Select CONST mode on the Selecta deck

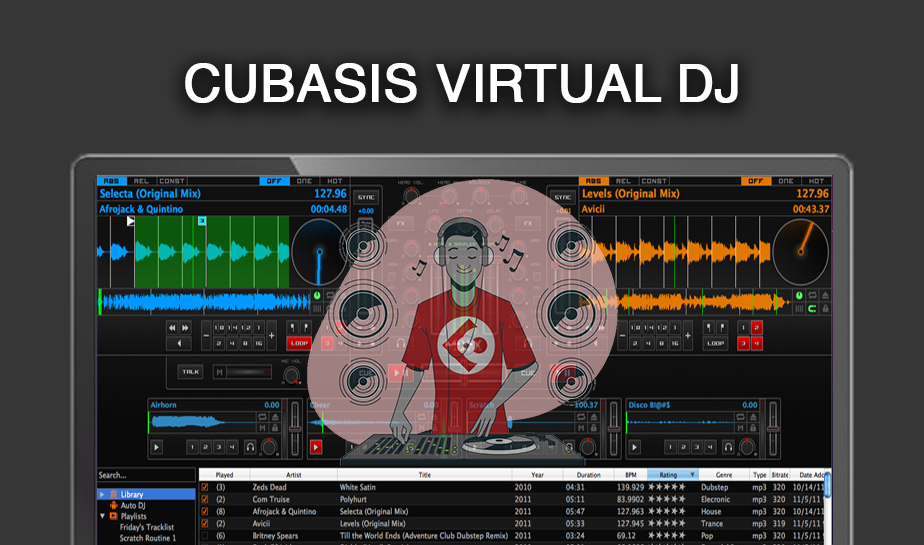click(x=172, y=181)
